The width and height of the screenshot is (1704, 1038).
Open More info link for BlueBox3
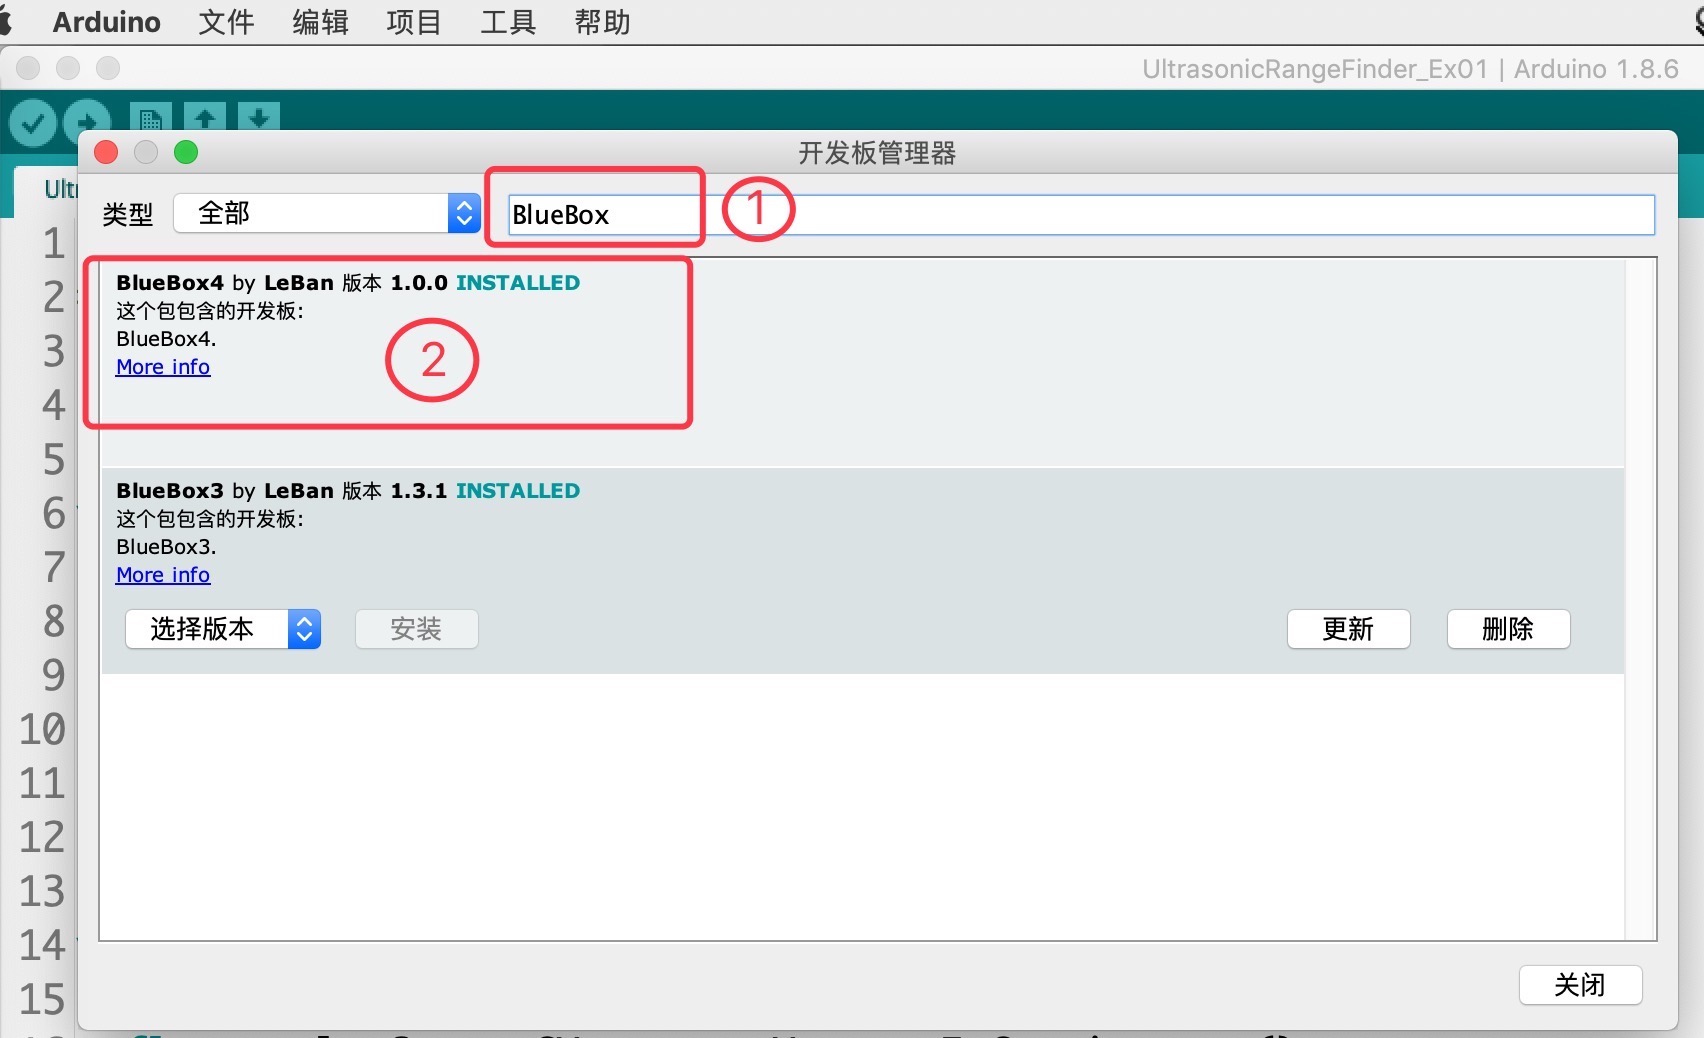(163, 575)
